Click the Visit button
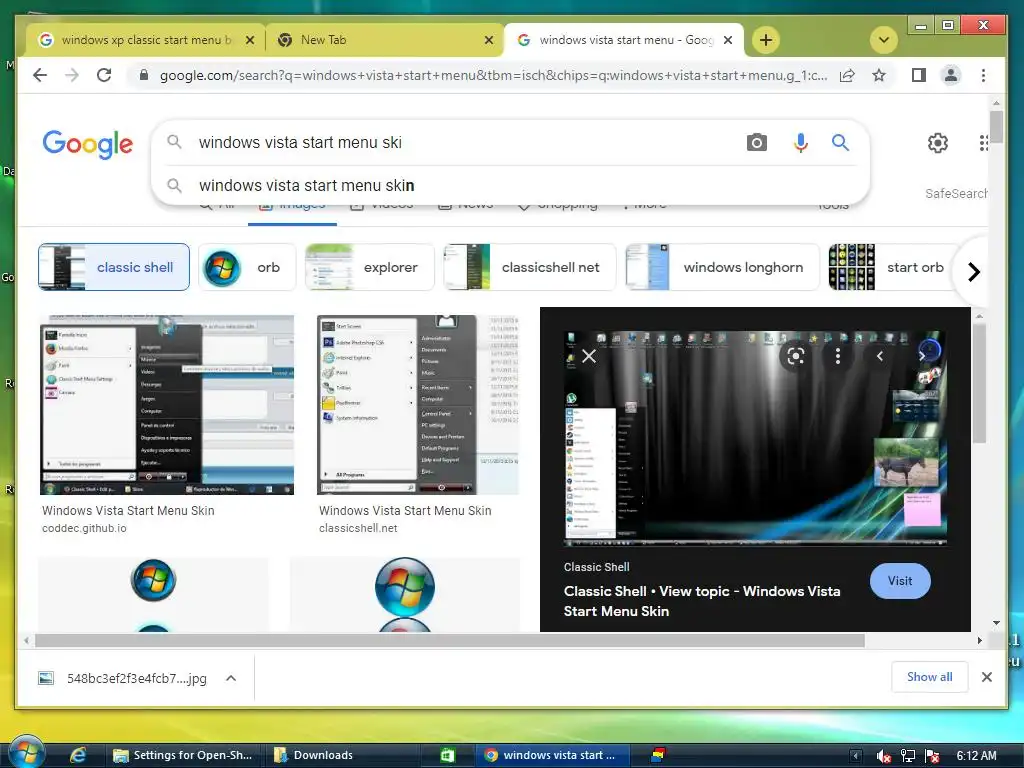Screen dimensions: 1024x768 [900, 581]
